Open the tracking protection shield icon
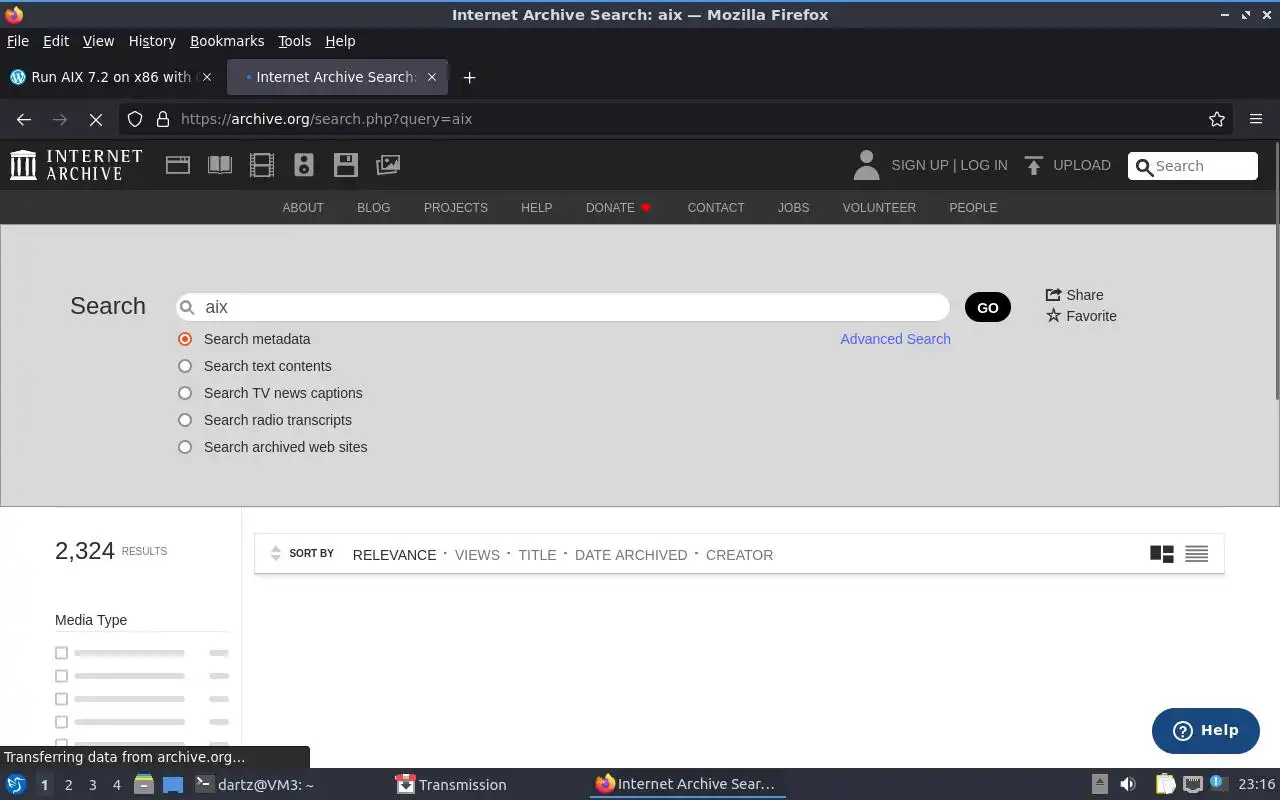Viewport: 1280px width, 800px height. (135, 119)
